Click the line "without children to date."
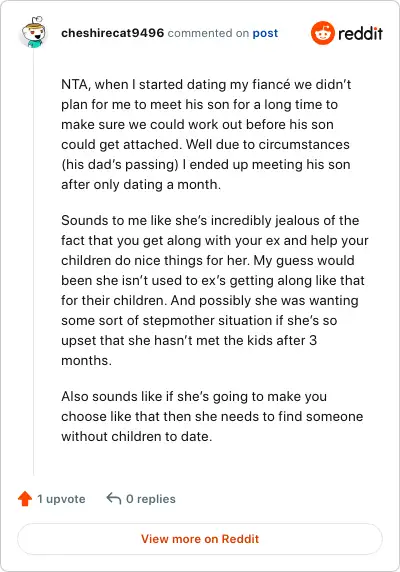The image size is (400, 572). coord(136,436)
